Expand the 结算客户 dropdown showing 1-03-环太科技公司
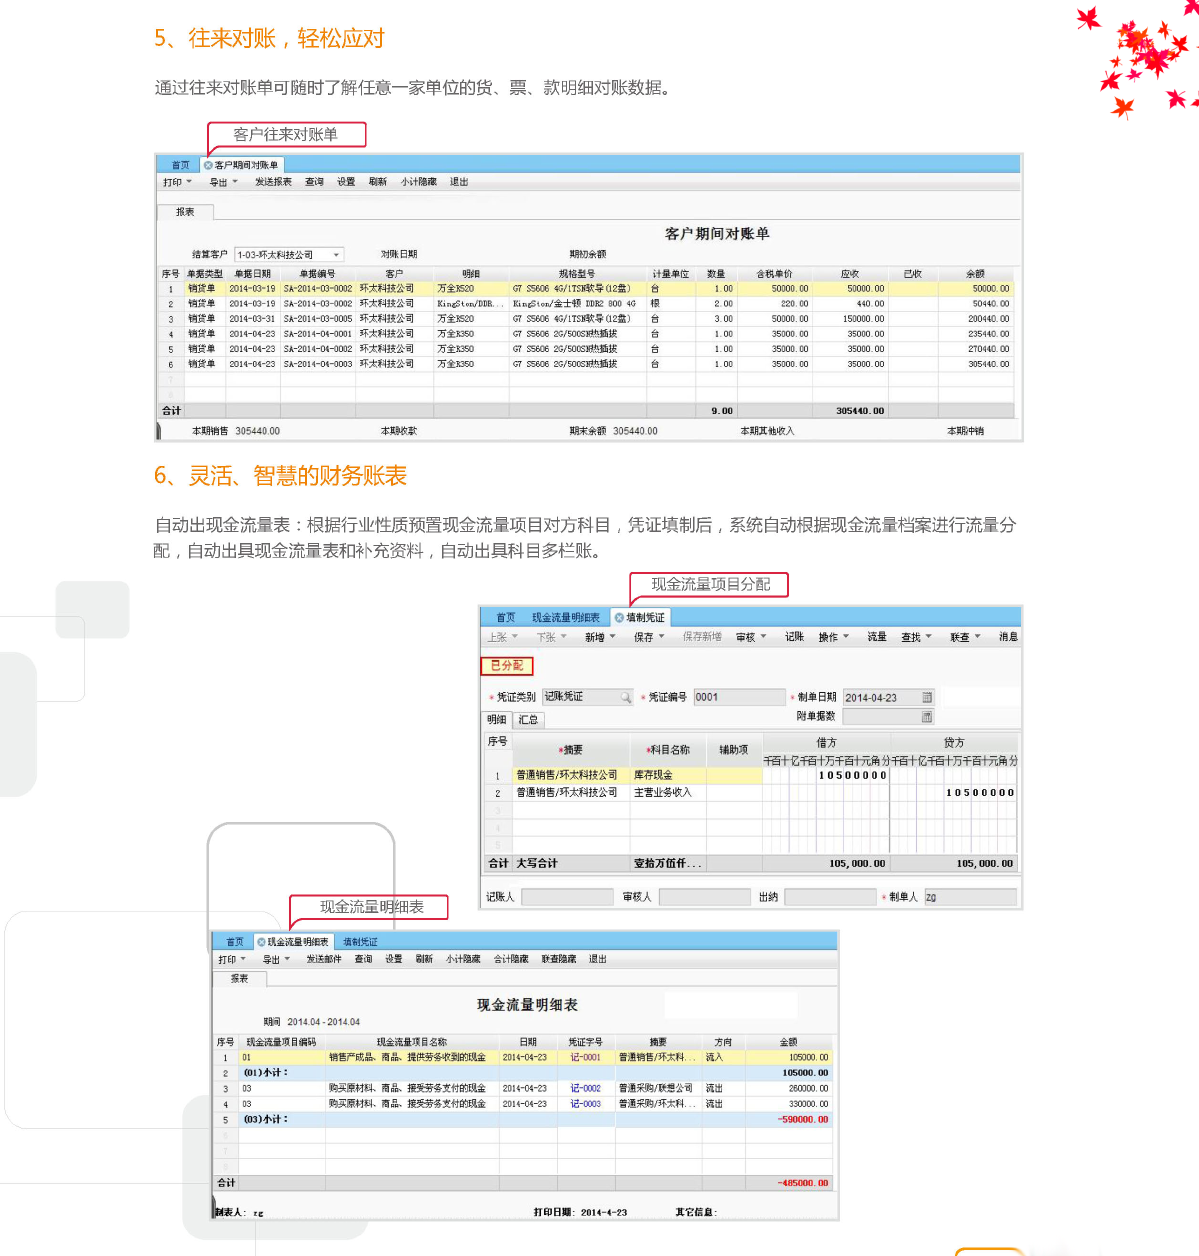The height and width of the screenshot is (1256, 1199). click(x=336, y=255)
